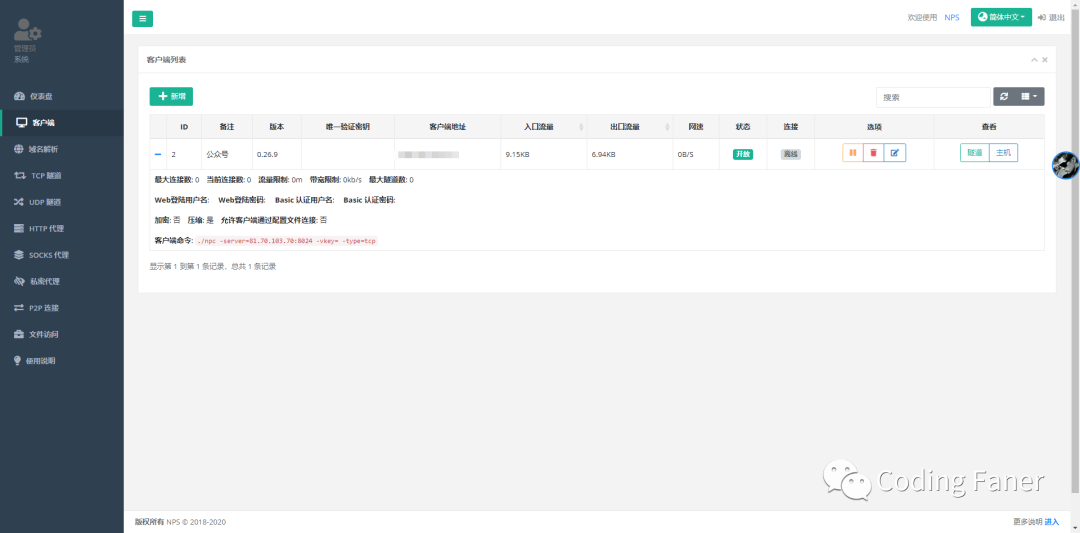This screenshot has width=1080, height=533.
Task: Select the ./npc client command text
Action: (x=287, y=241)
